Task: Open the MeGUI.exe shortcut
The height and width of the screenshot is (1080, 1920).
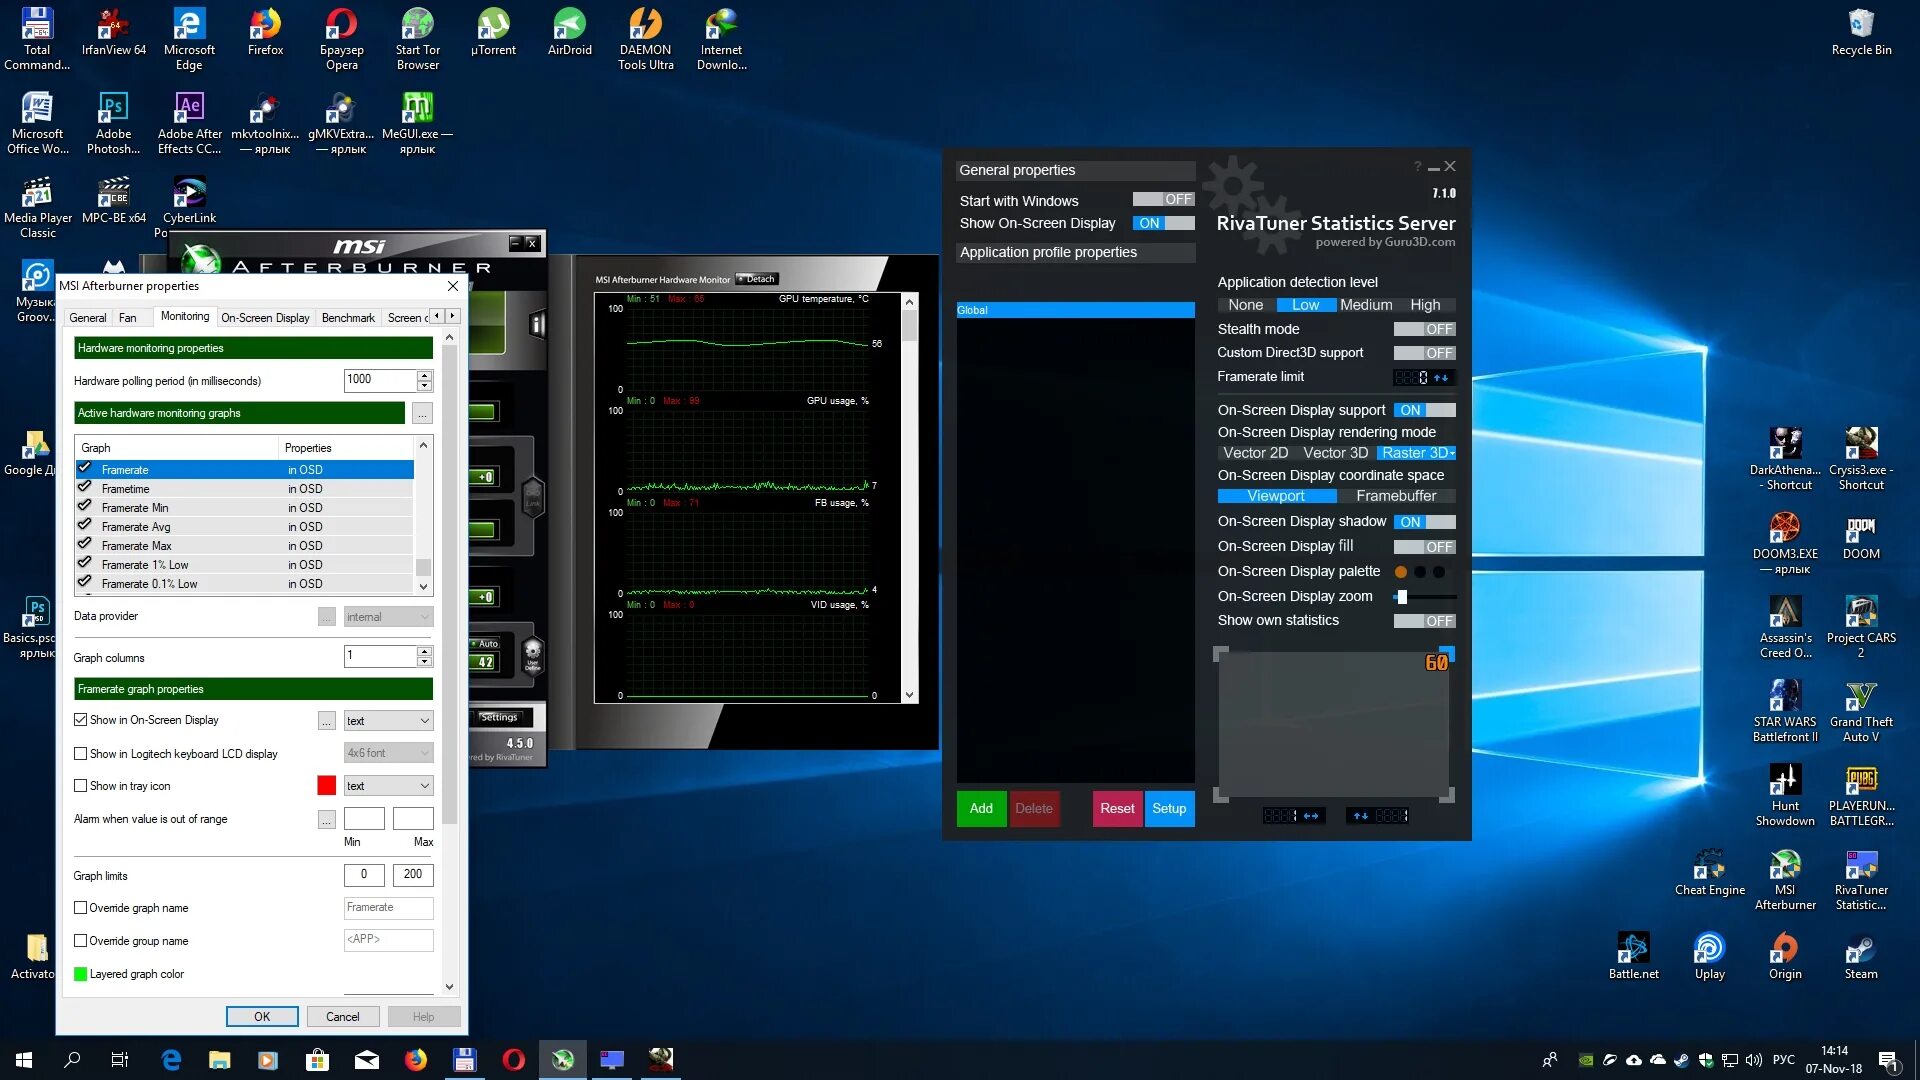Action: (417, 123)
